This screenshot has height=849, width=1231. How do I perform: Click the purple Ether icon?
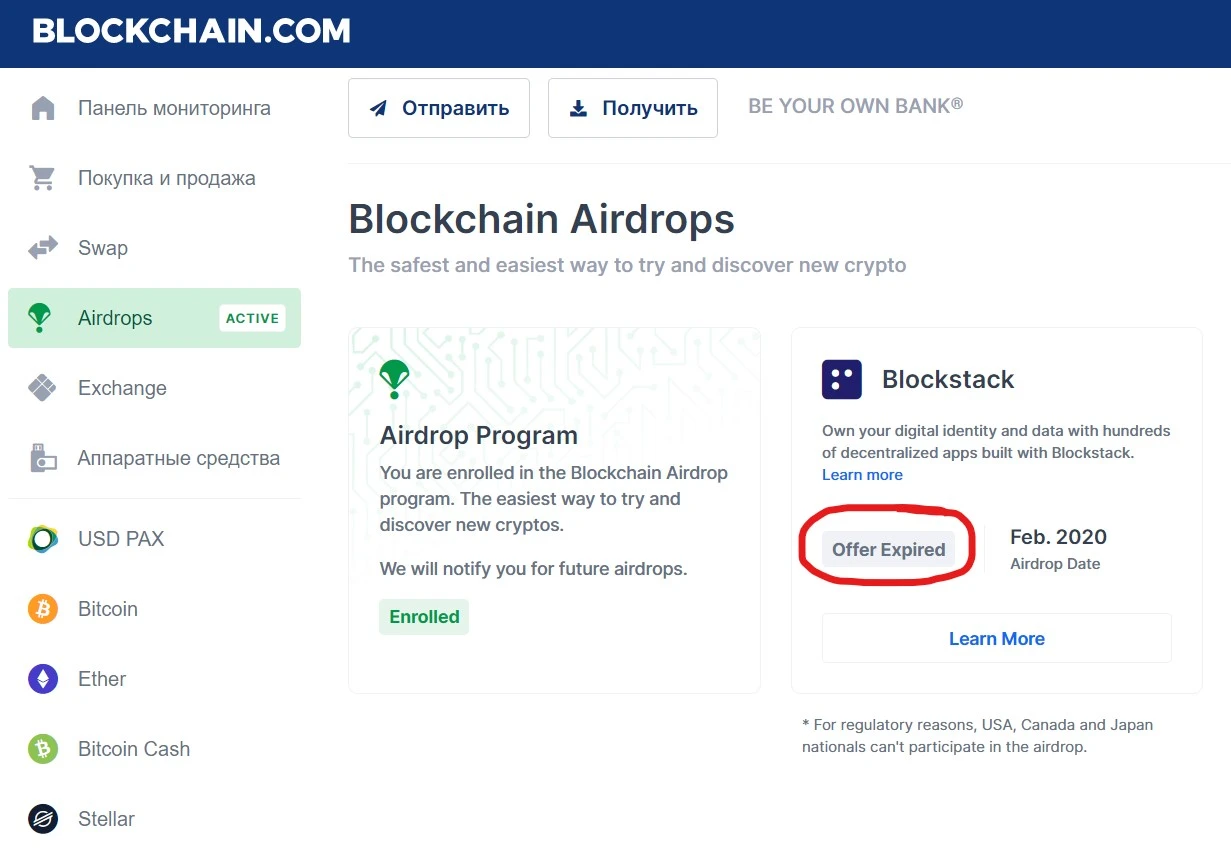(43, 679)
